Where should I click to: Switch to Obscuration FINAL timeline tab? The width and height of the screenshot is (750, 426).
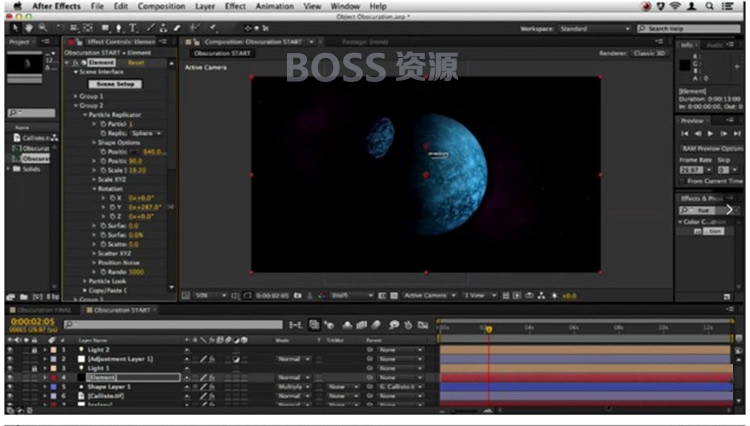[44, 310]
